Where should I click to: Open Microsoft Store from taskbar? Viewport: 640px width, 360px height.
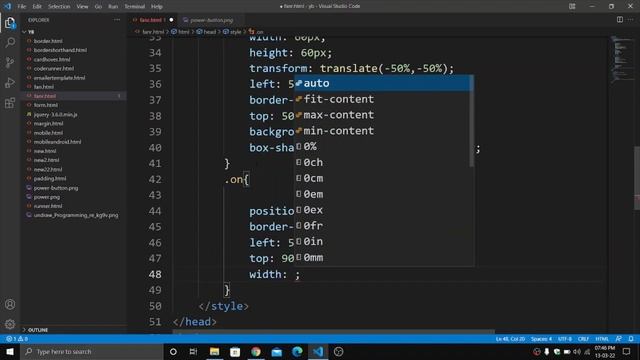pos(235,351)
